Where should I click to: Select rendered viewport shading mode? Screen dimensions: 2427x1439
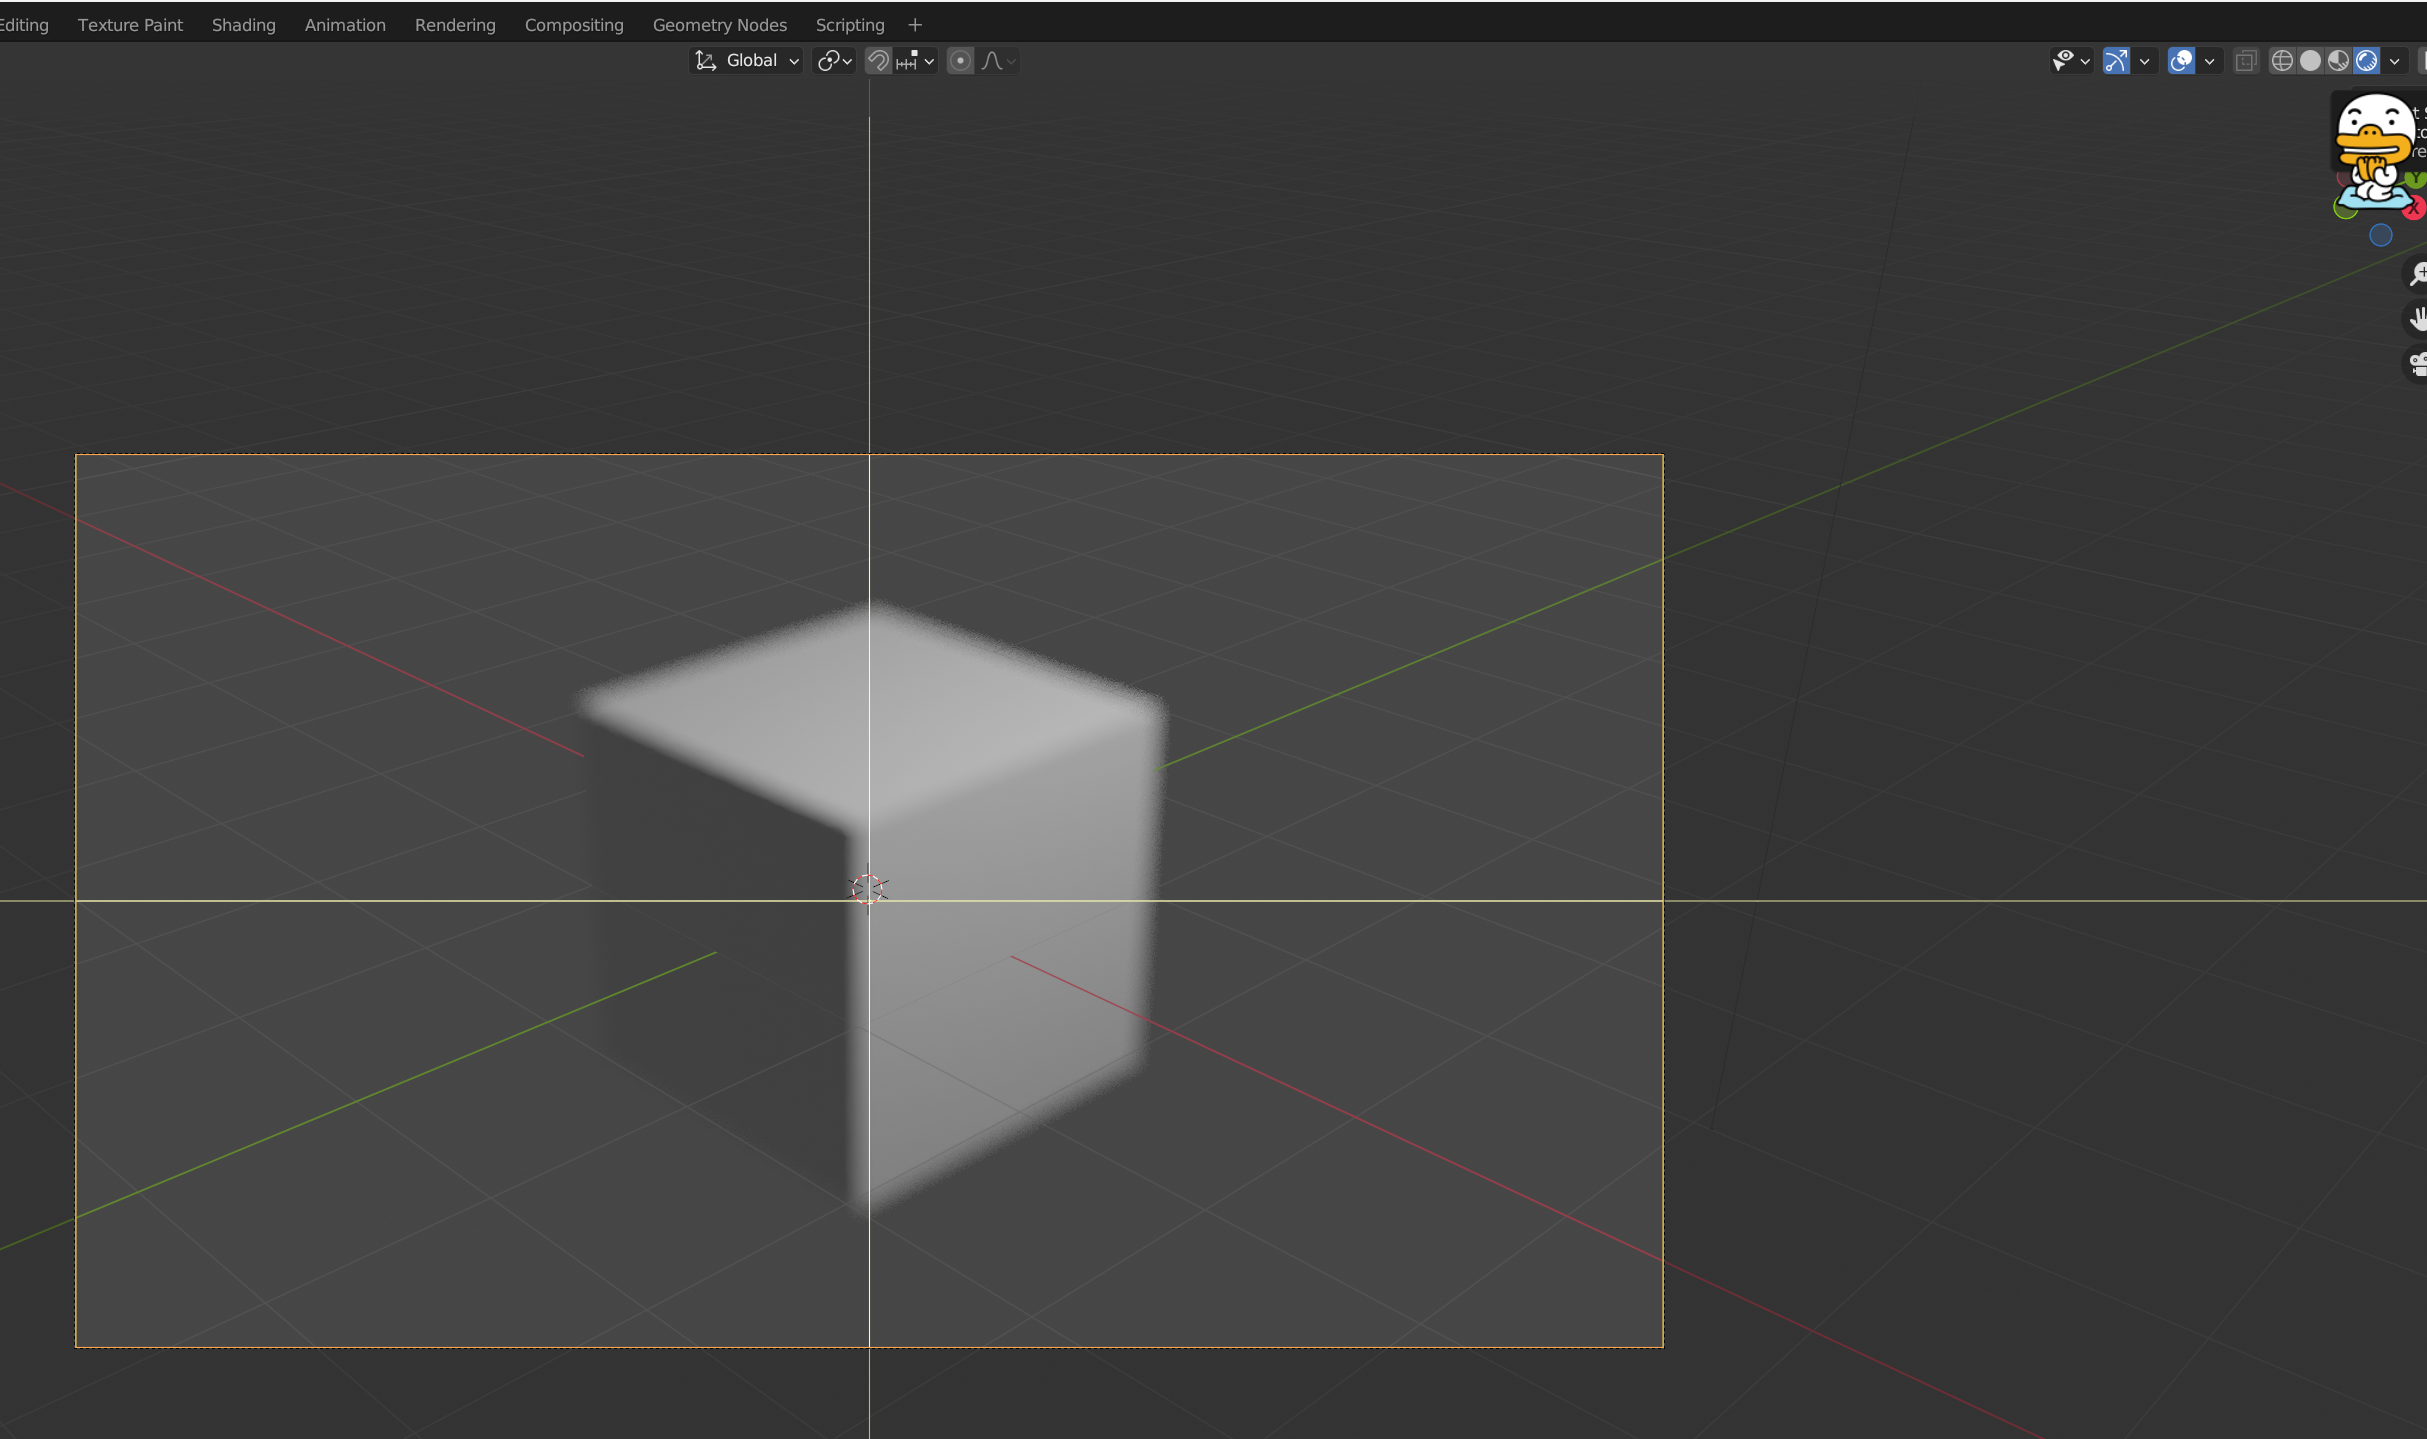pyautogui.click(x=2366, y=62)
